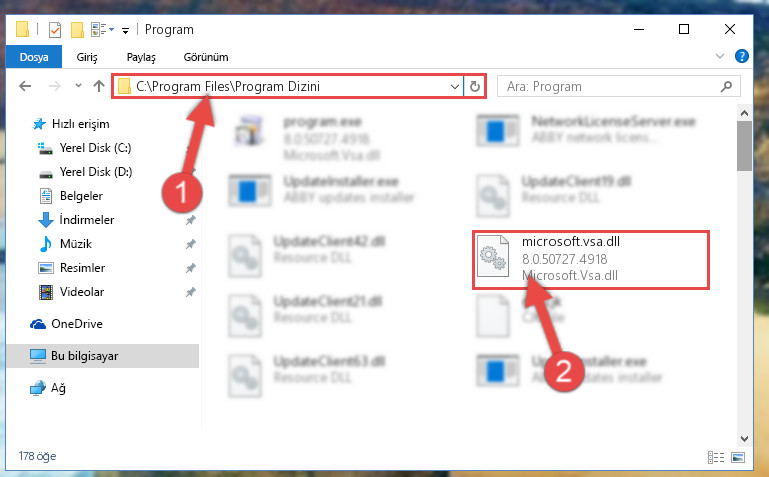
Task: Switch to details view icon in the status bar
Action: click(716, 457)
